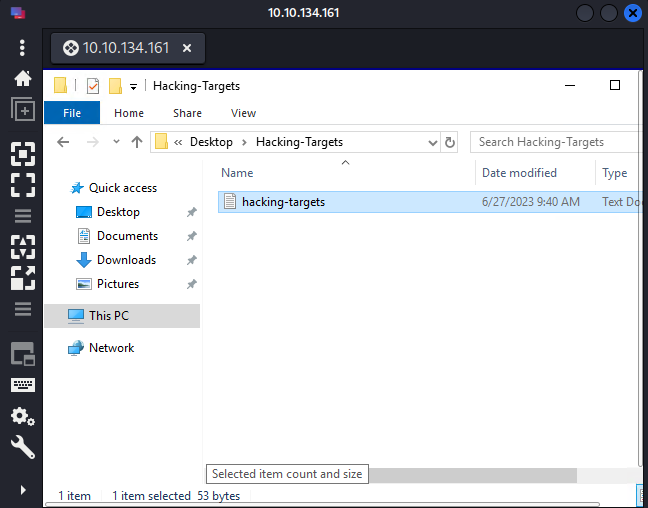Click the New folder quick toolbar icon

(x=115, y=86)
